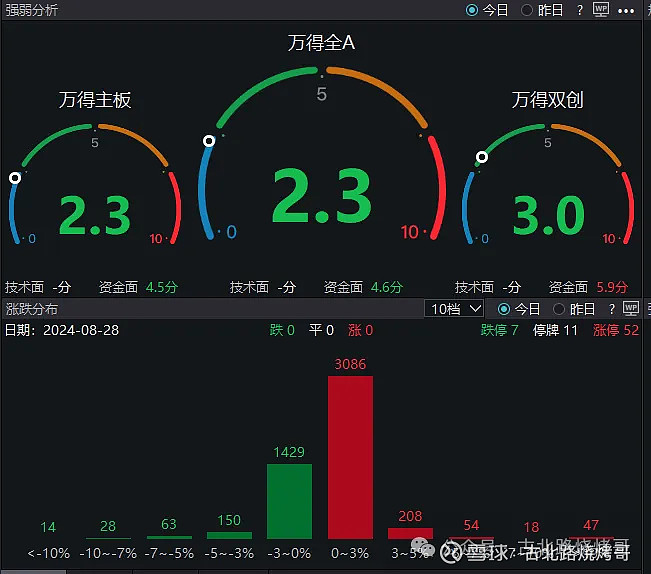651x574 pixels.
Task: Click the 150 green bar for -5~-3%
Action: 229,535
